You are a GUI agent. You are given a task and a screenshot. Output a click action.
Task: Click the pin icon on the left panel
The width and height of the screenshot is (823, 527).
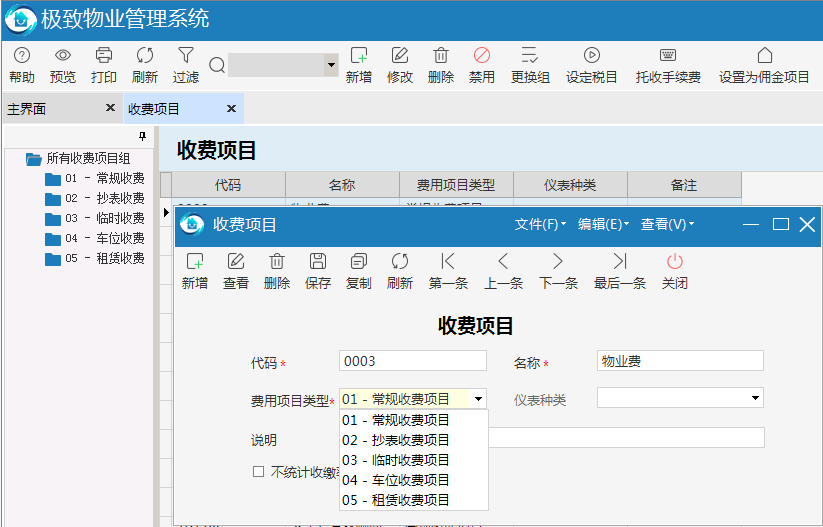pos(142,136)
